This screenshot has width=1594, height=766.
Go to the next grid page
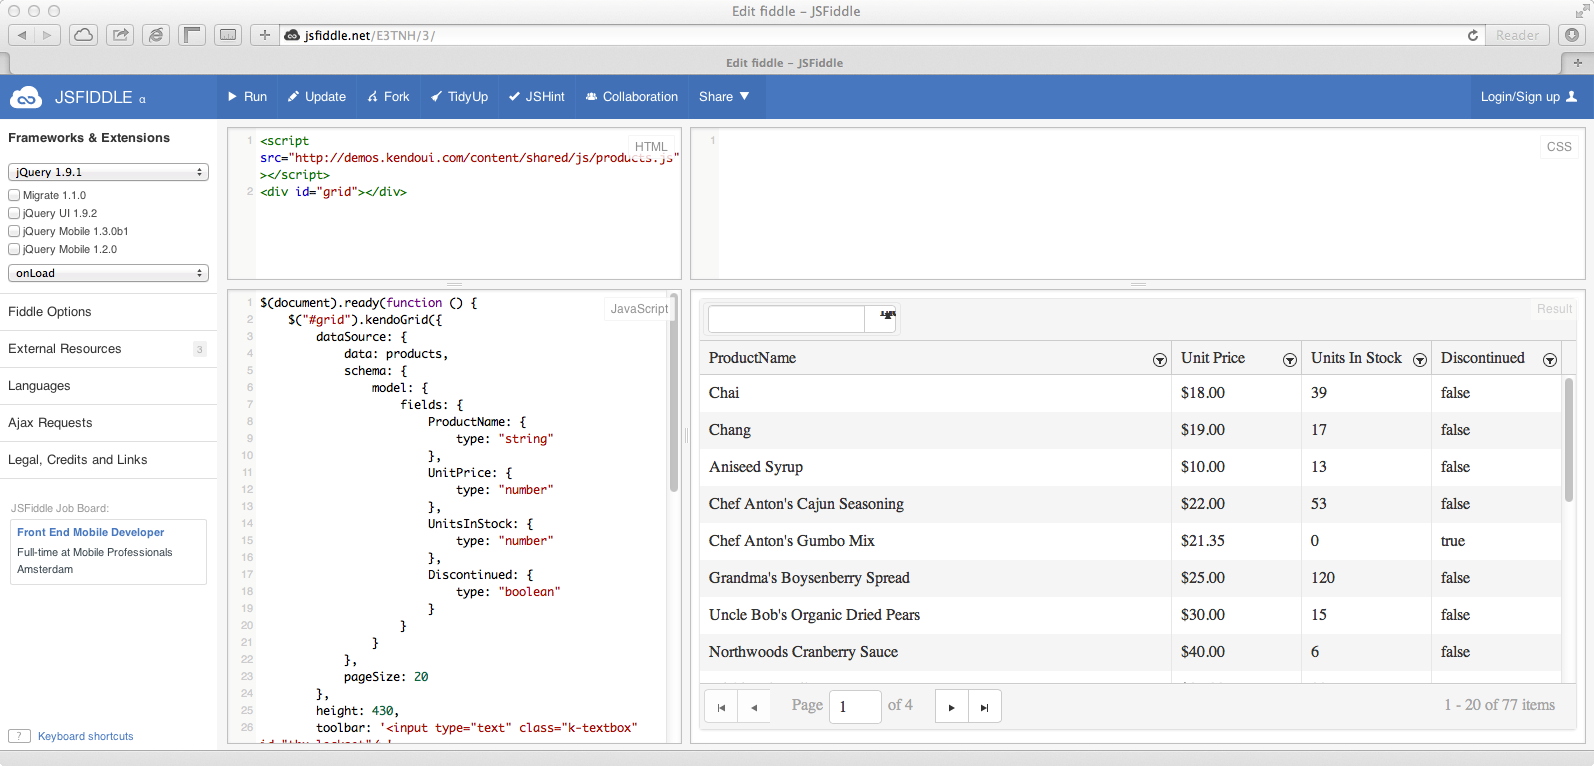pos(951,707)
